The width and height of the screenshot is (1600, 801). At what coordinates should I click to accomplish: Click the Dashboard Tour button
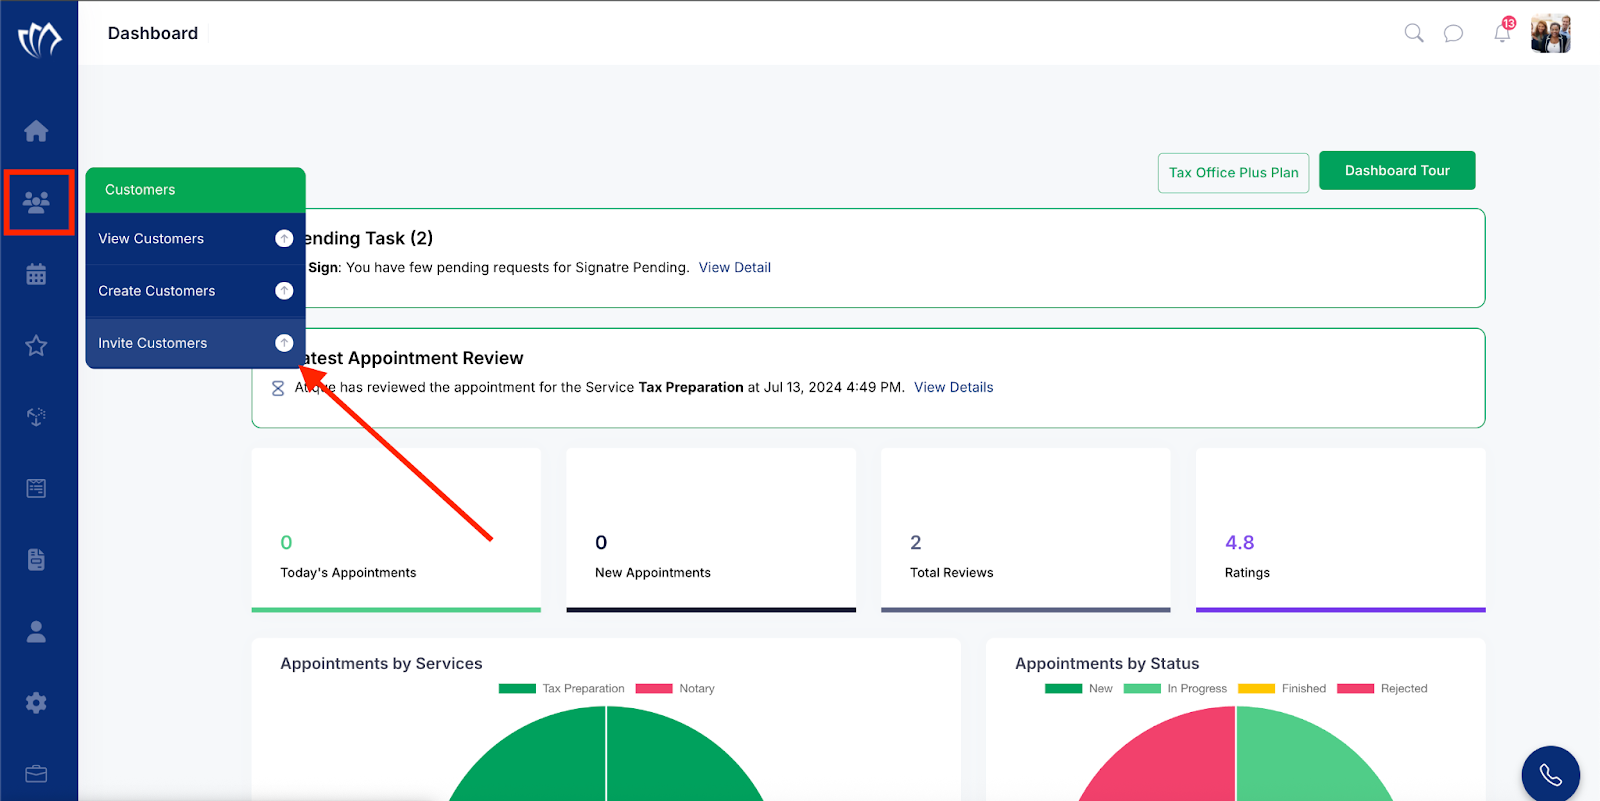[x=1397, y=171]
